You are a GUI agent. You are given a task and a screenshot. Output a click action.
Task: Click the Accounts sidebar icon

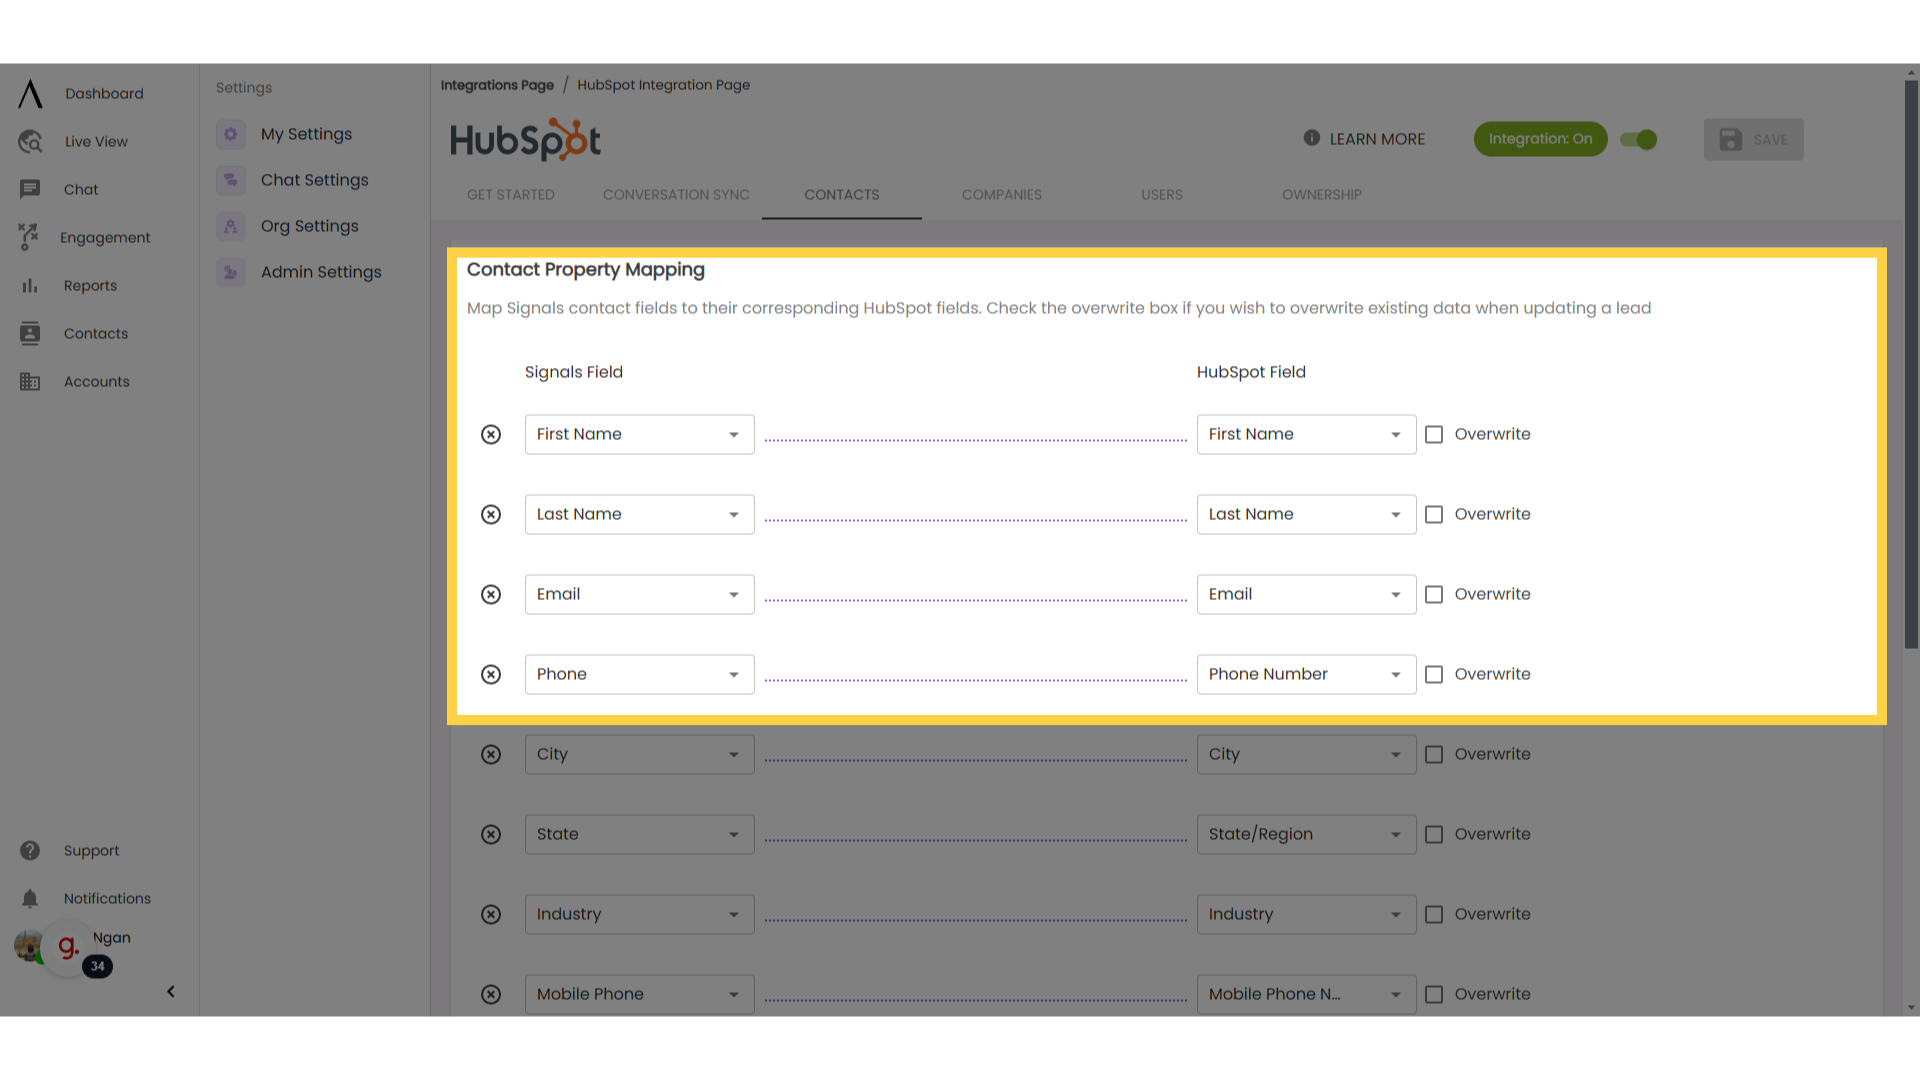pyautogui.click(x=29, y=380)
